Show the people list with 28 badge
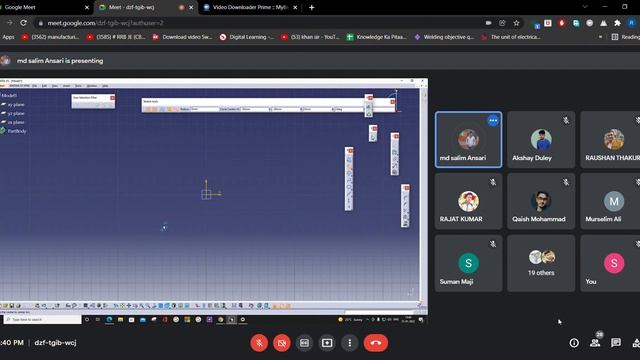 (595, 342)
